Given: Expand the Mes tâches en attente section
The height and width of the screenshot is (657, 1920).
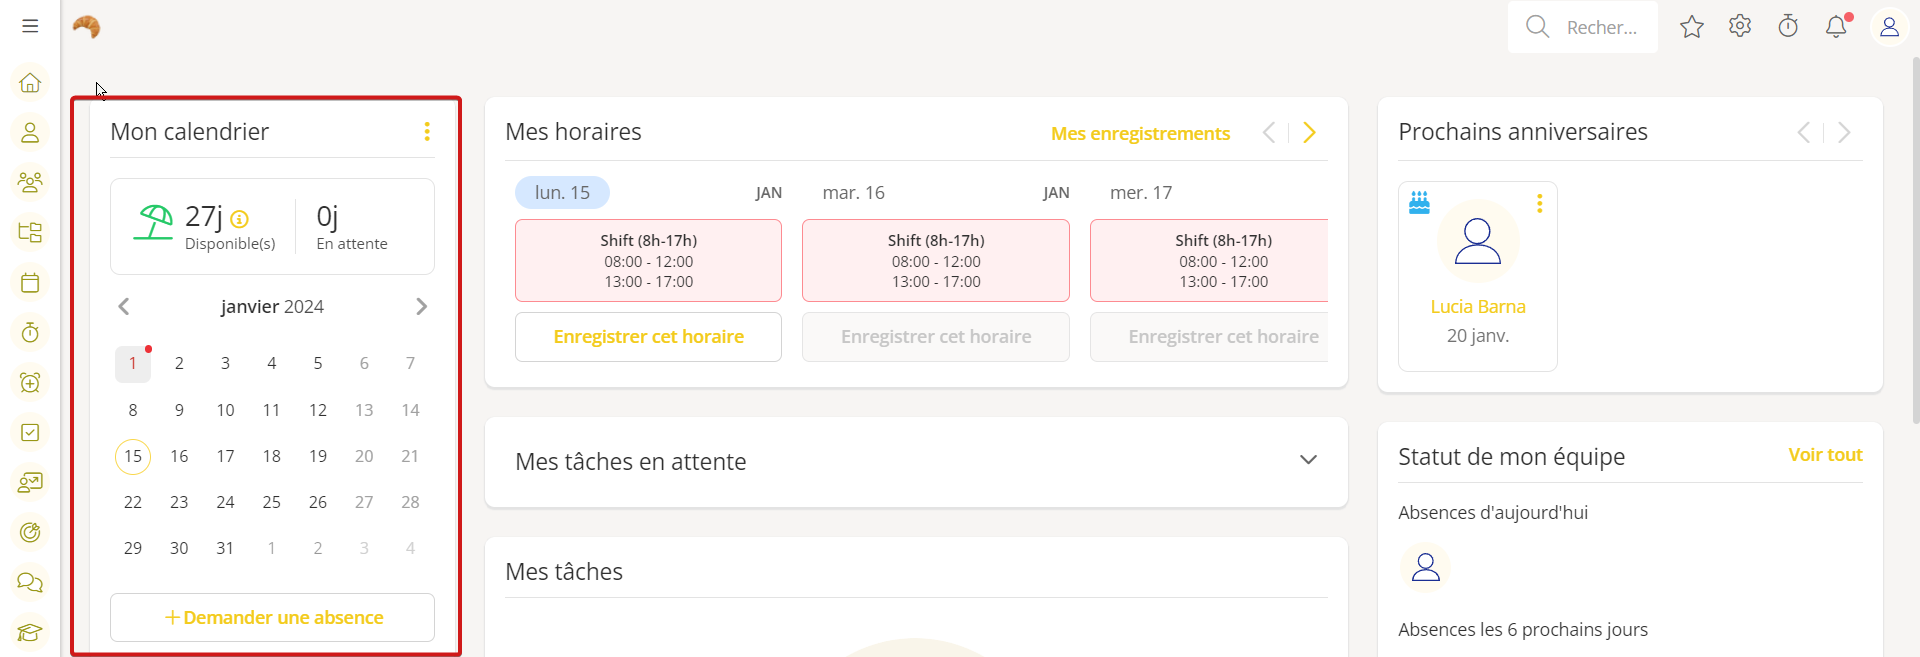Looking at the screenshot, I should [1308, 460].
